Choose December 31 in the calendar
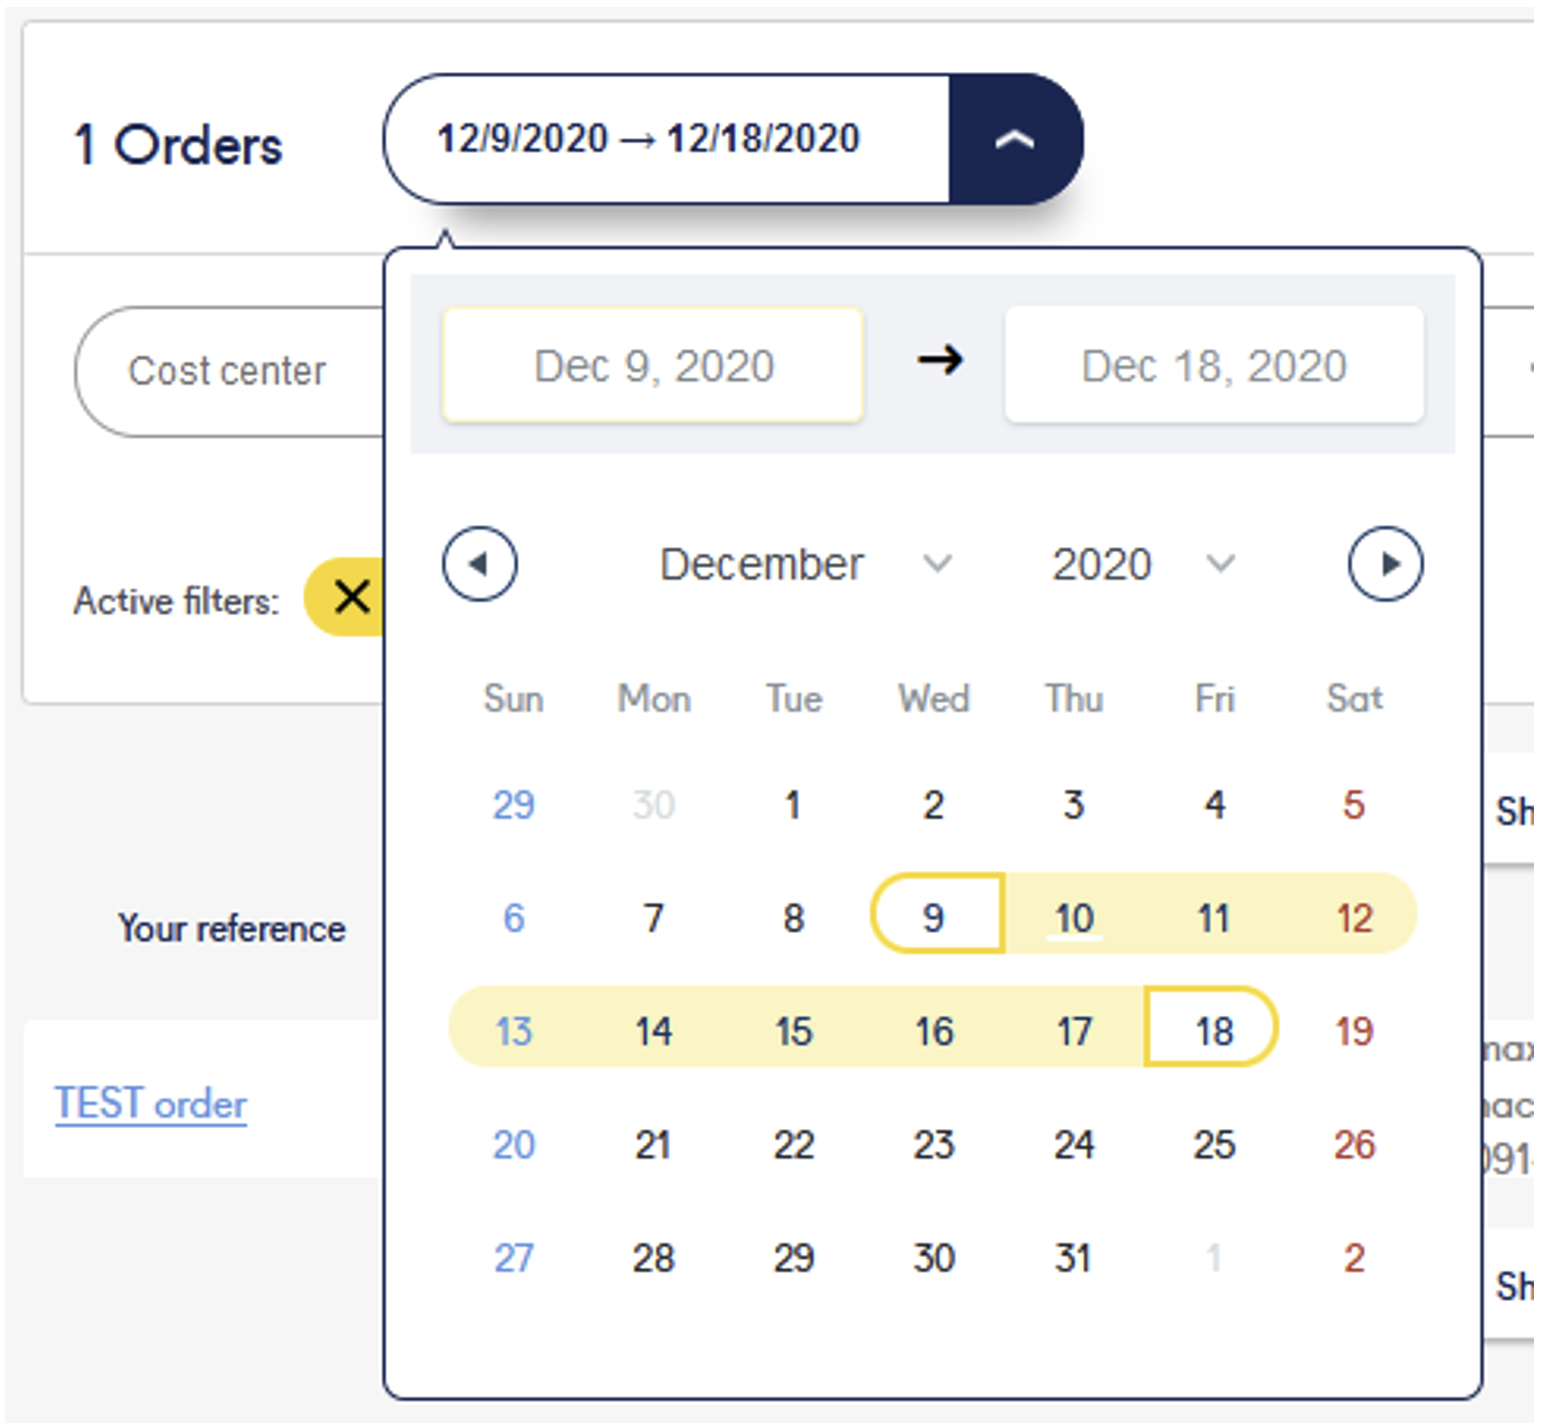Screen dimensions: 1541x1423 tap(1074, 1258)
